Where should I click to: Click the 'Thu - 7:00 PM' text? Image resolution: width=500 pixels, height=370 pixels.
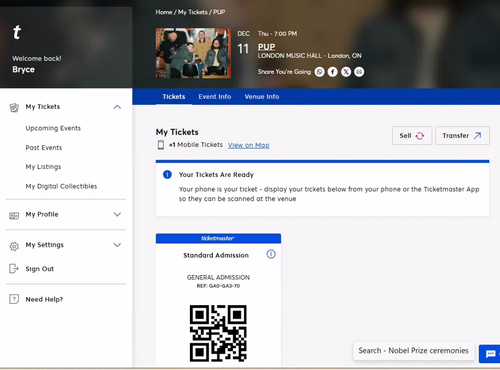pos(277,34)
